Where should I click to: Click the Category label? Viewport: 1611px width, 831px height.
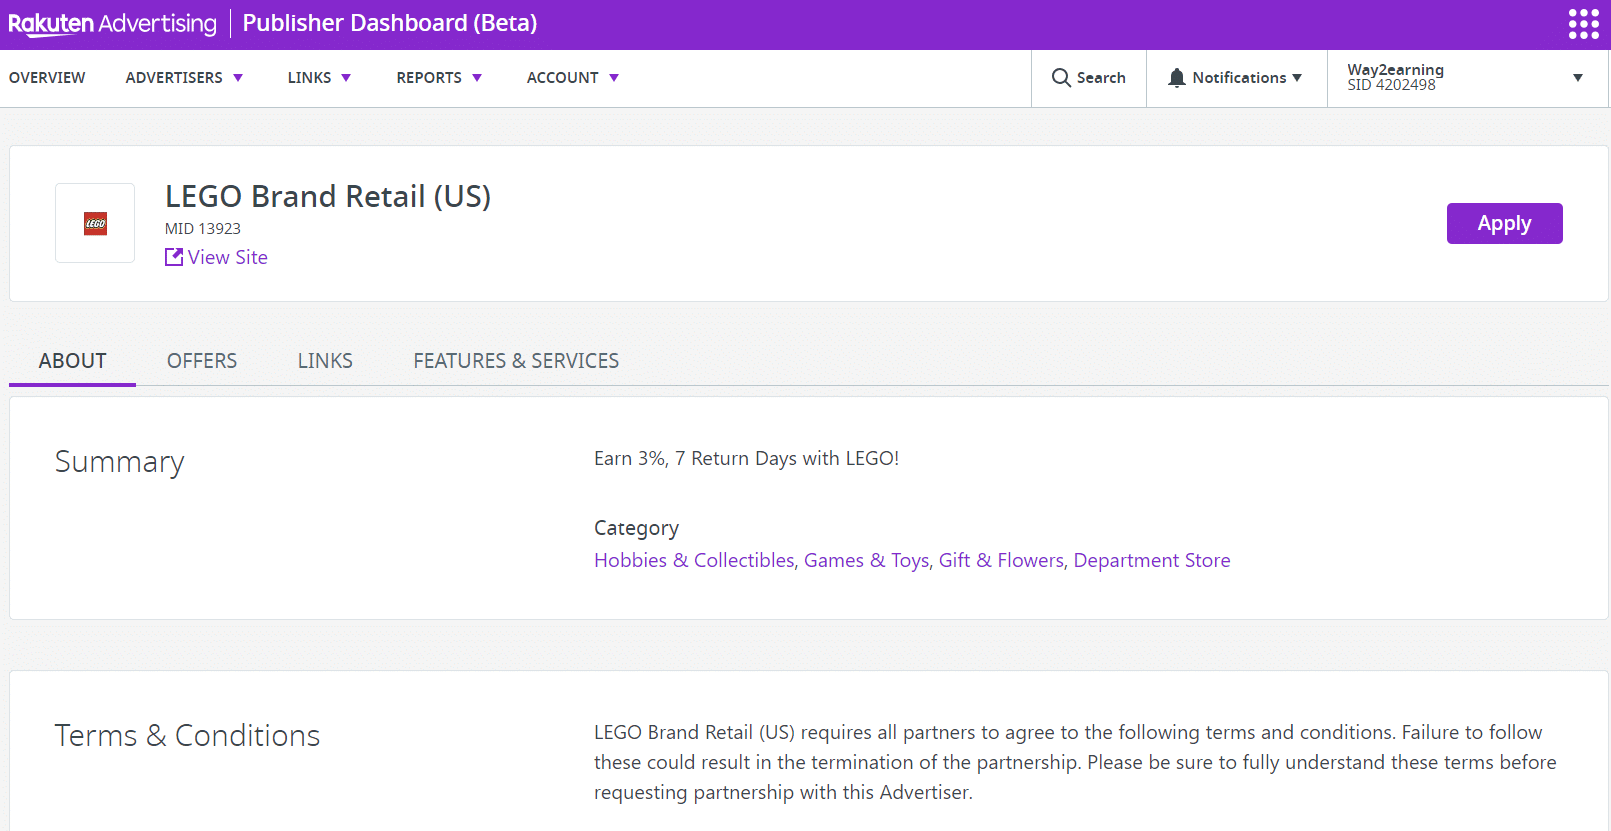636,528
